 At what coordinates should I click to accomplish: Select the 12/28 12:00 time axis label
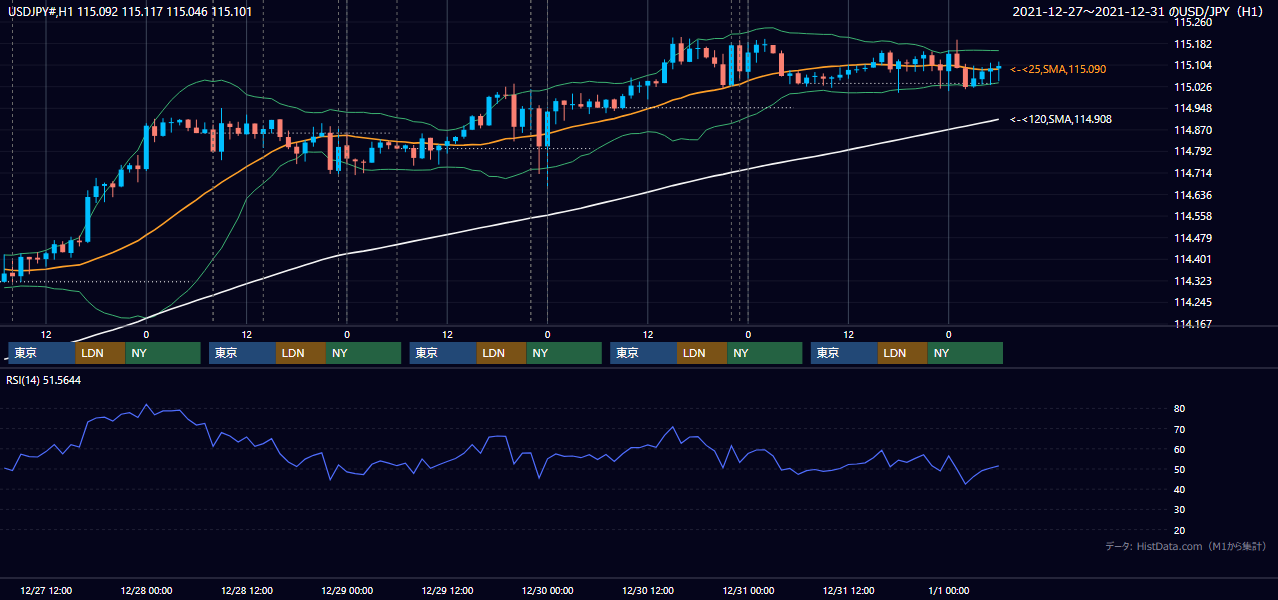click(246, 590)
